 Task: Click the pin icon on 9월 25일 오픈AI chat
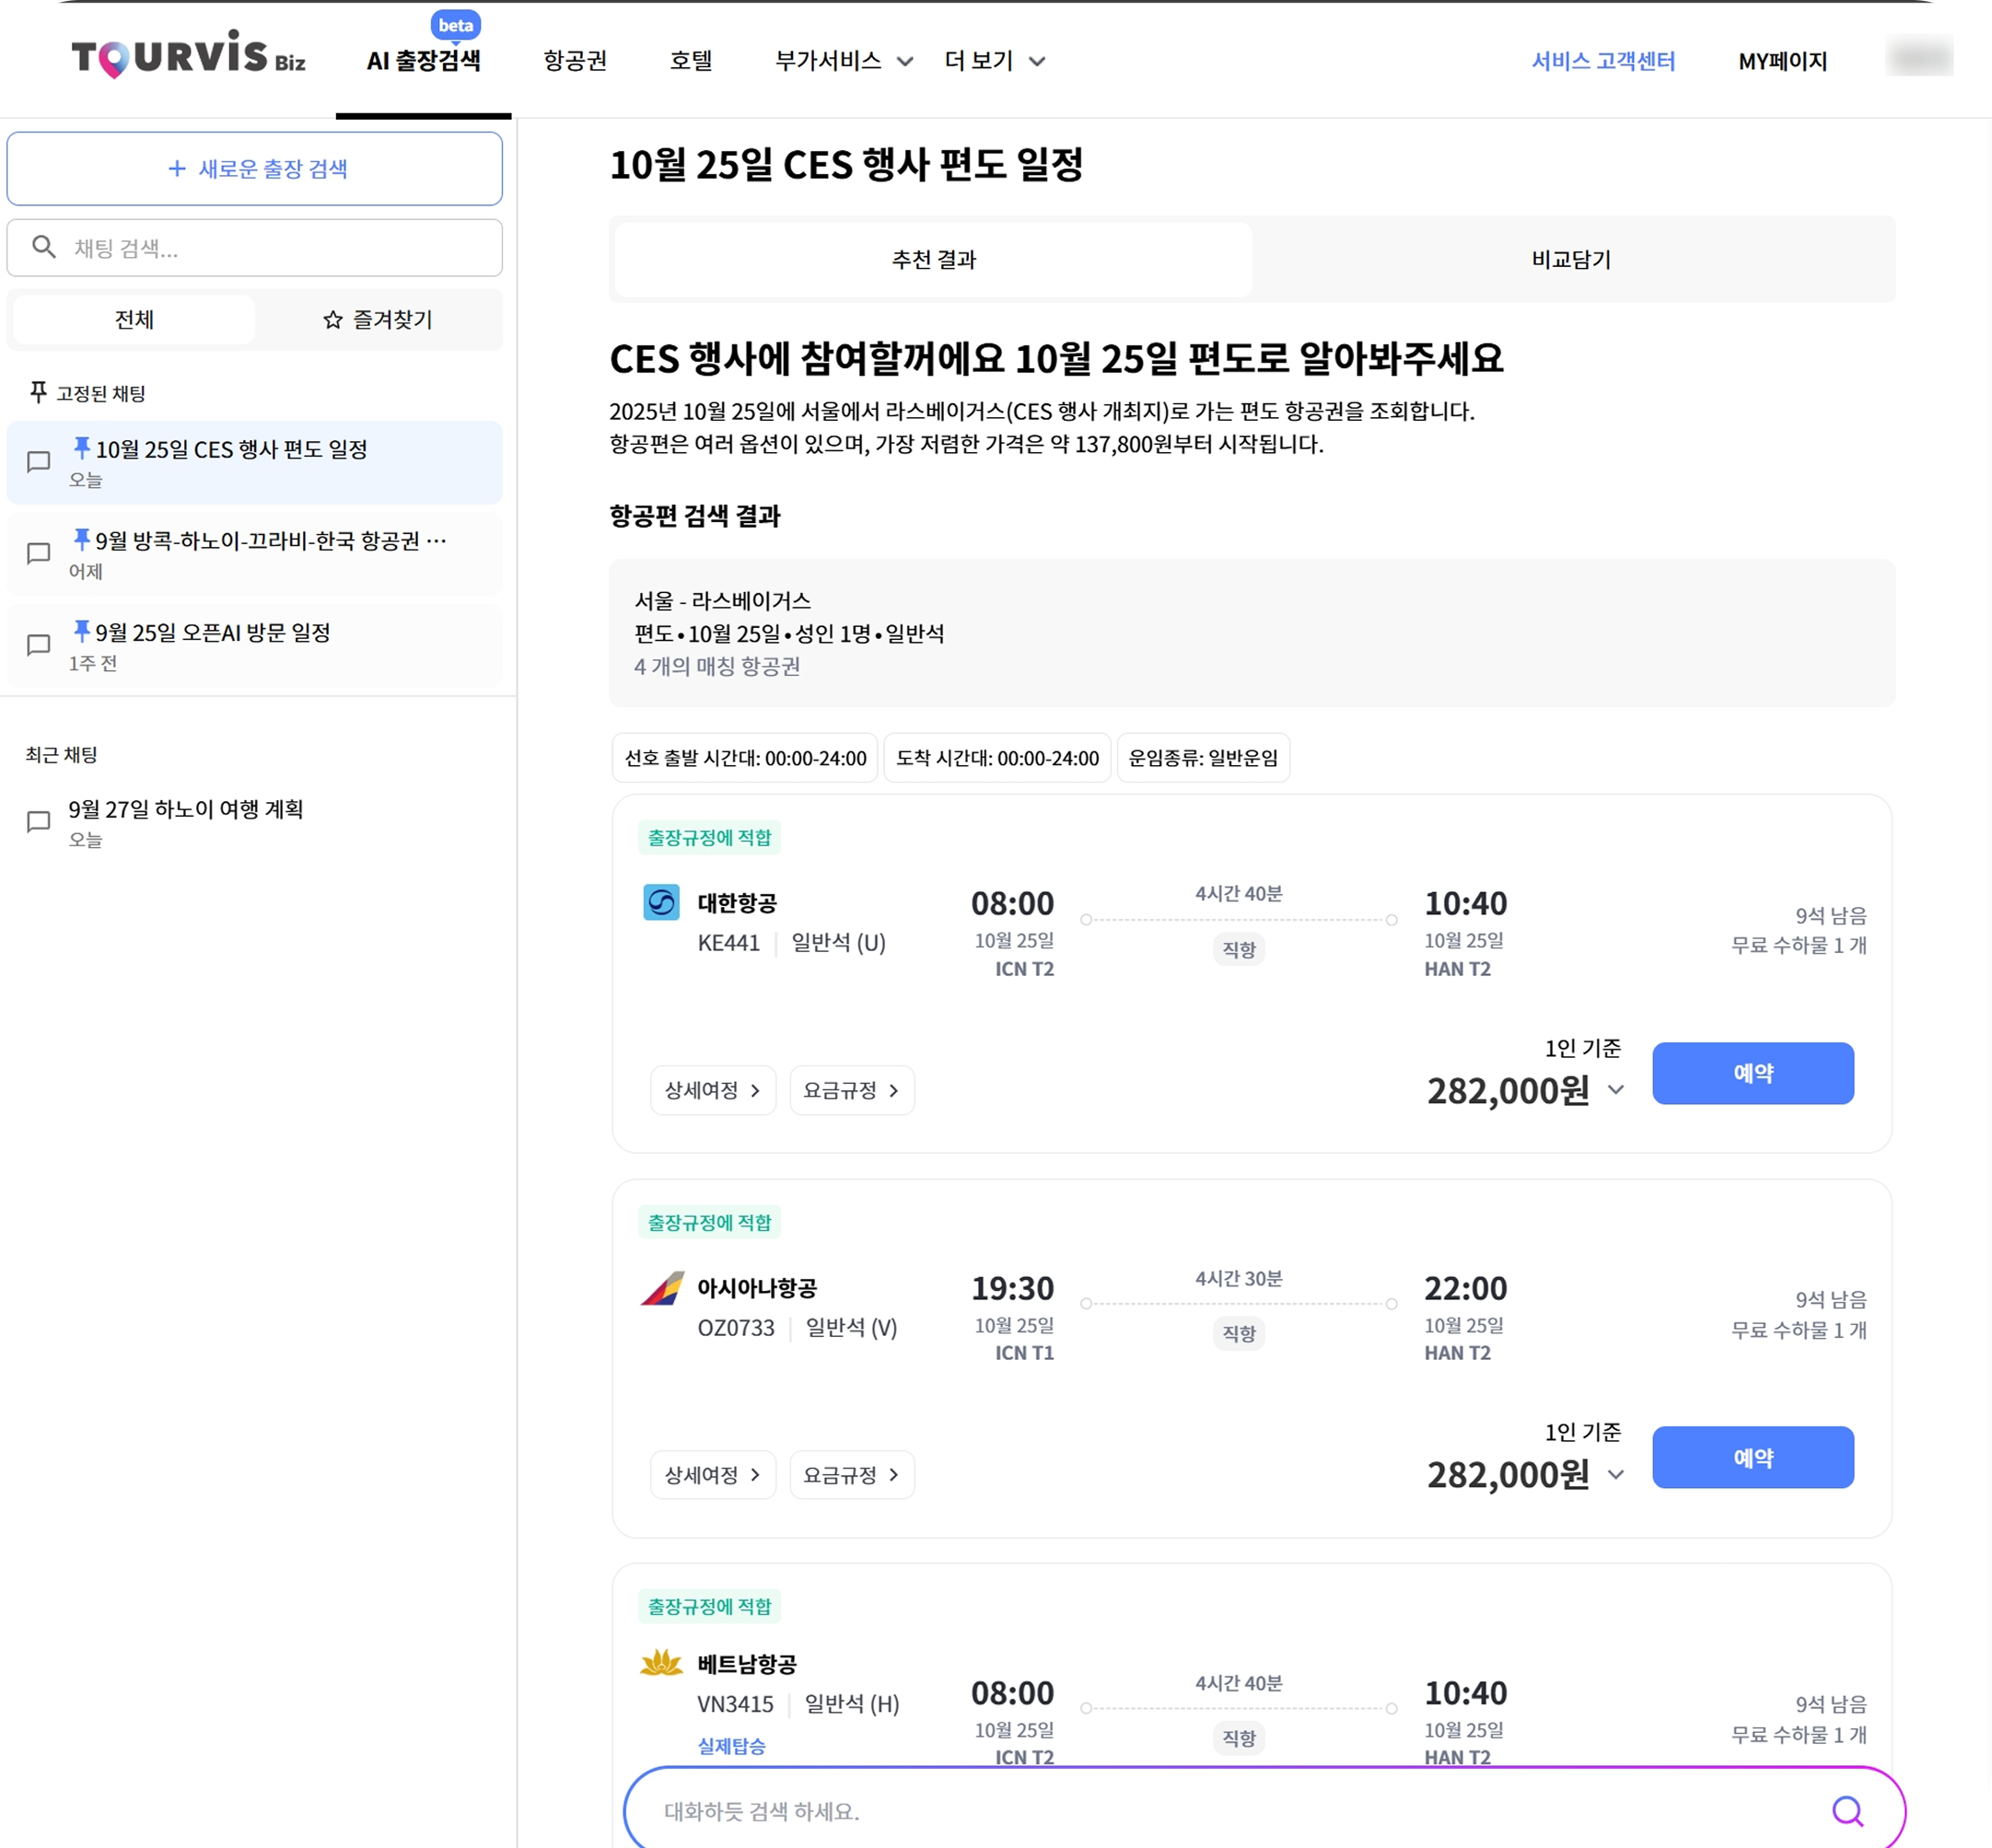pos(82,630)
